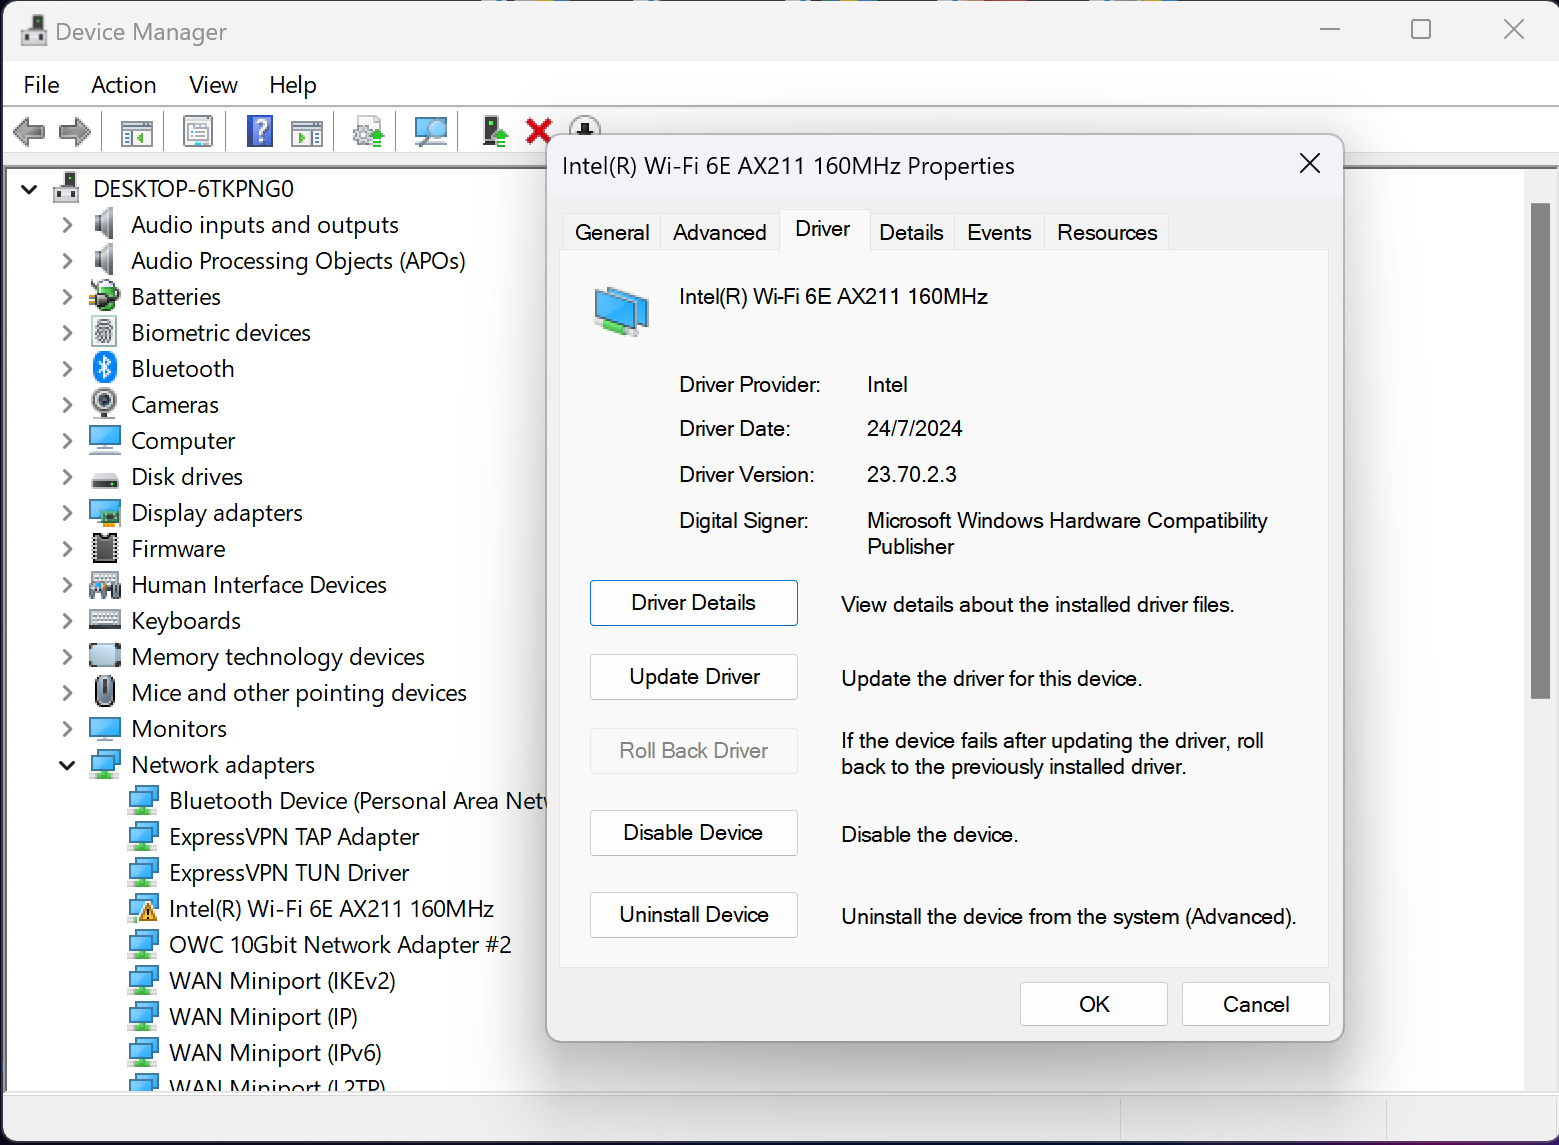Screen dimensions: 1559x1145
Task: Collapse the DESKTOP-6TKPNG0 root node chevron
Action: [x=29, y=188]
